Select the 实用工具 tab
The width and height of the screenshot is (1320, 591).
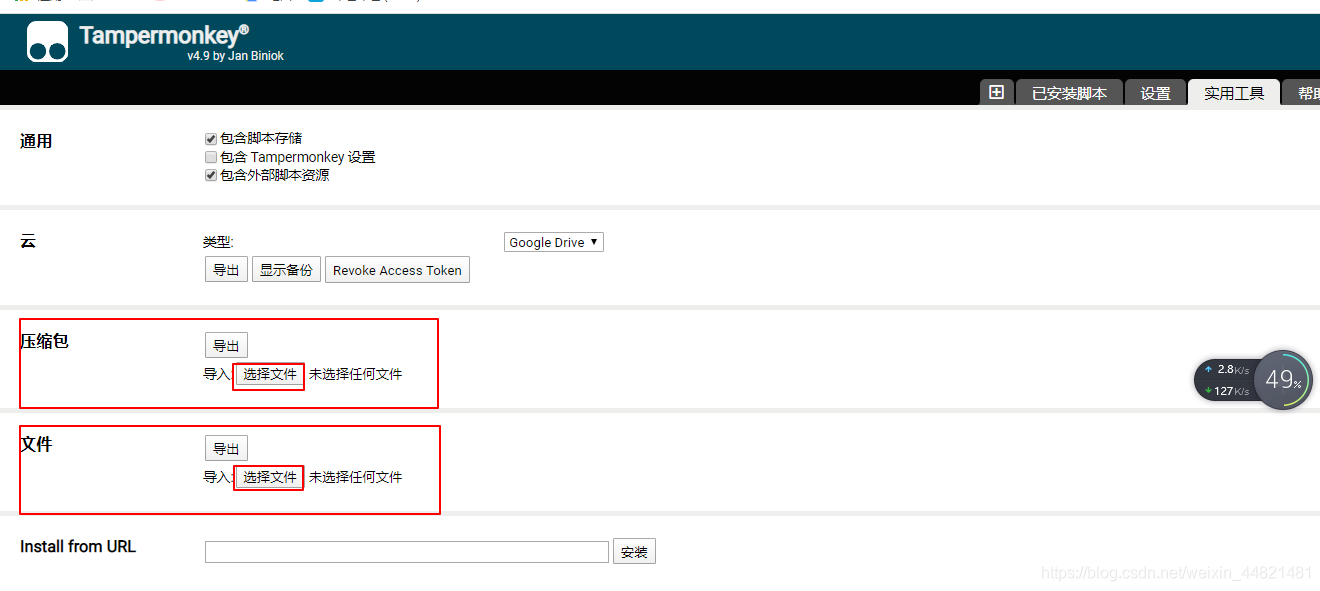(x=1234, y=93)
